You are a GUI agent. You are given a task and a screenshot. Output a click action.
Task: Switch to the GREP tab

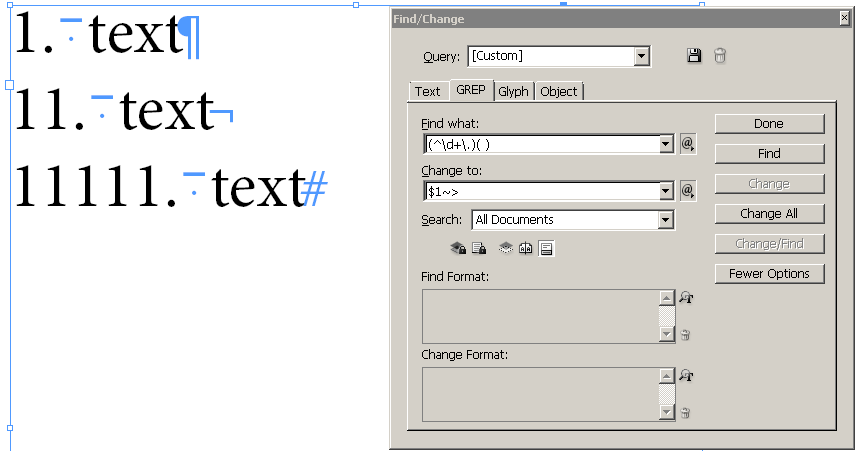coord(471,90)
